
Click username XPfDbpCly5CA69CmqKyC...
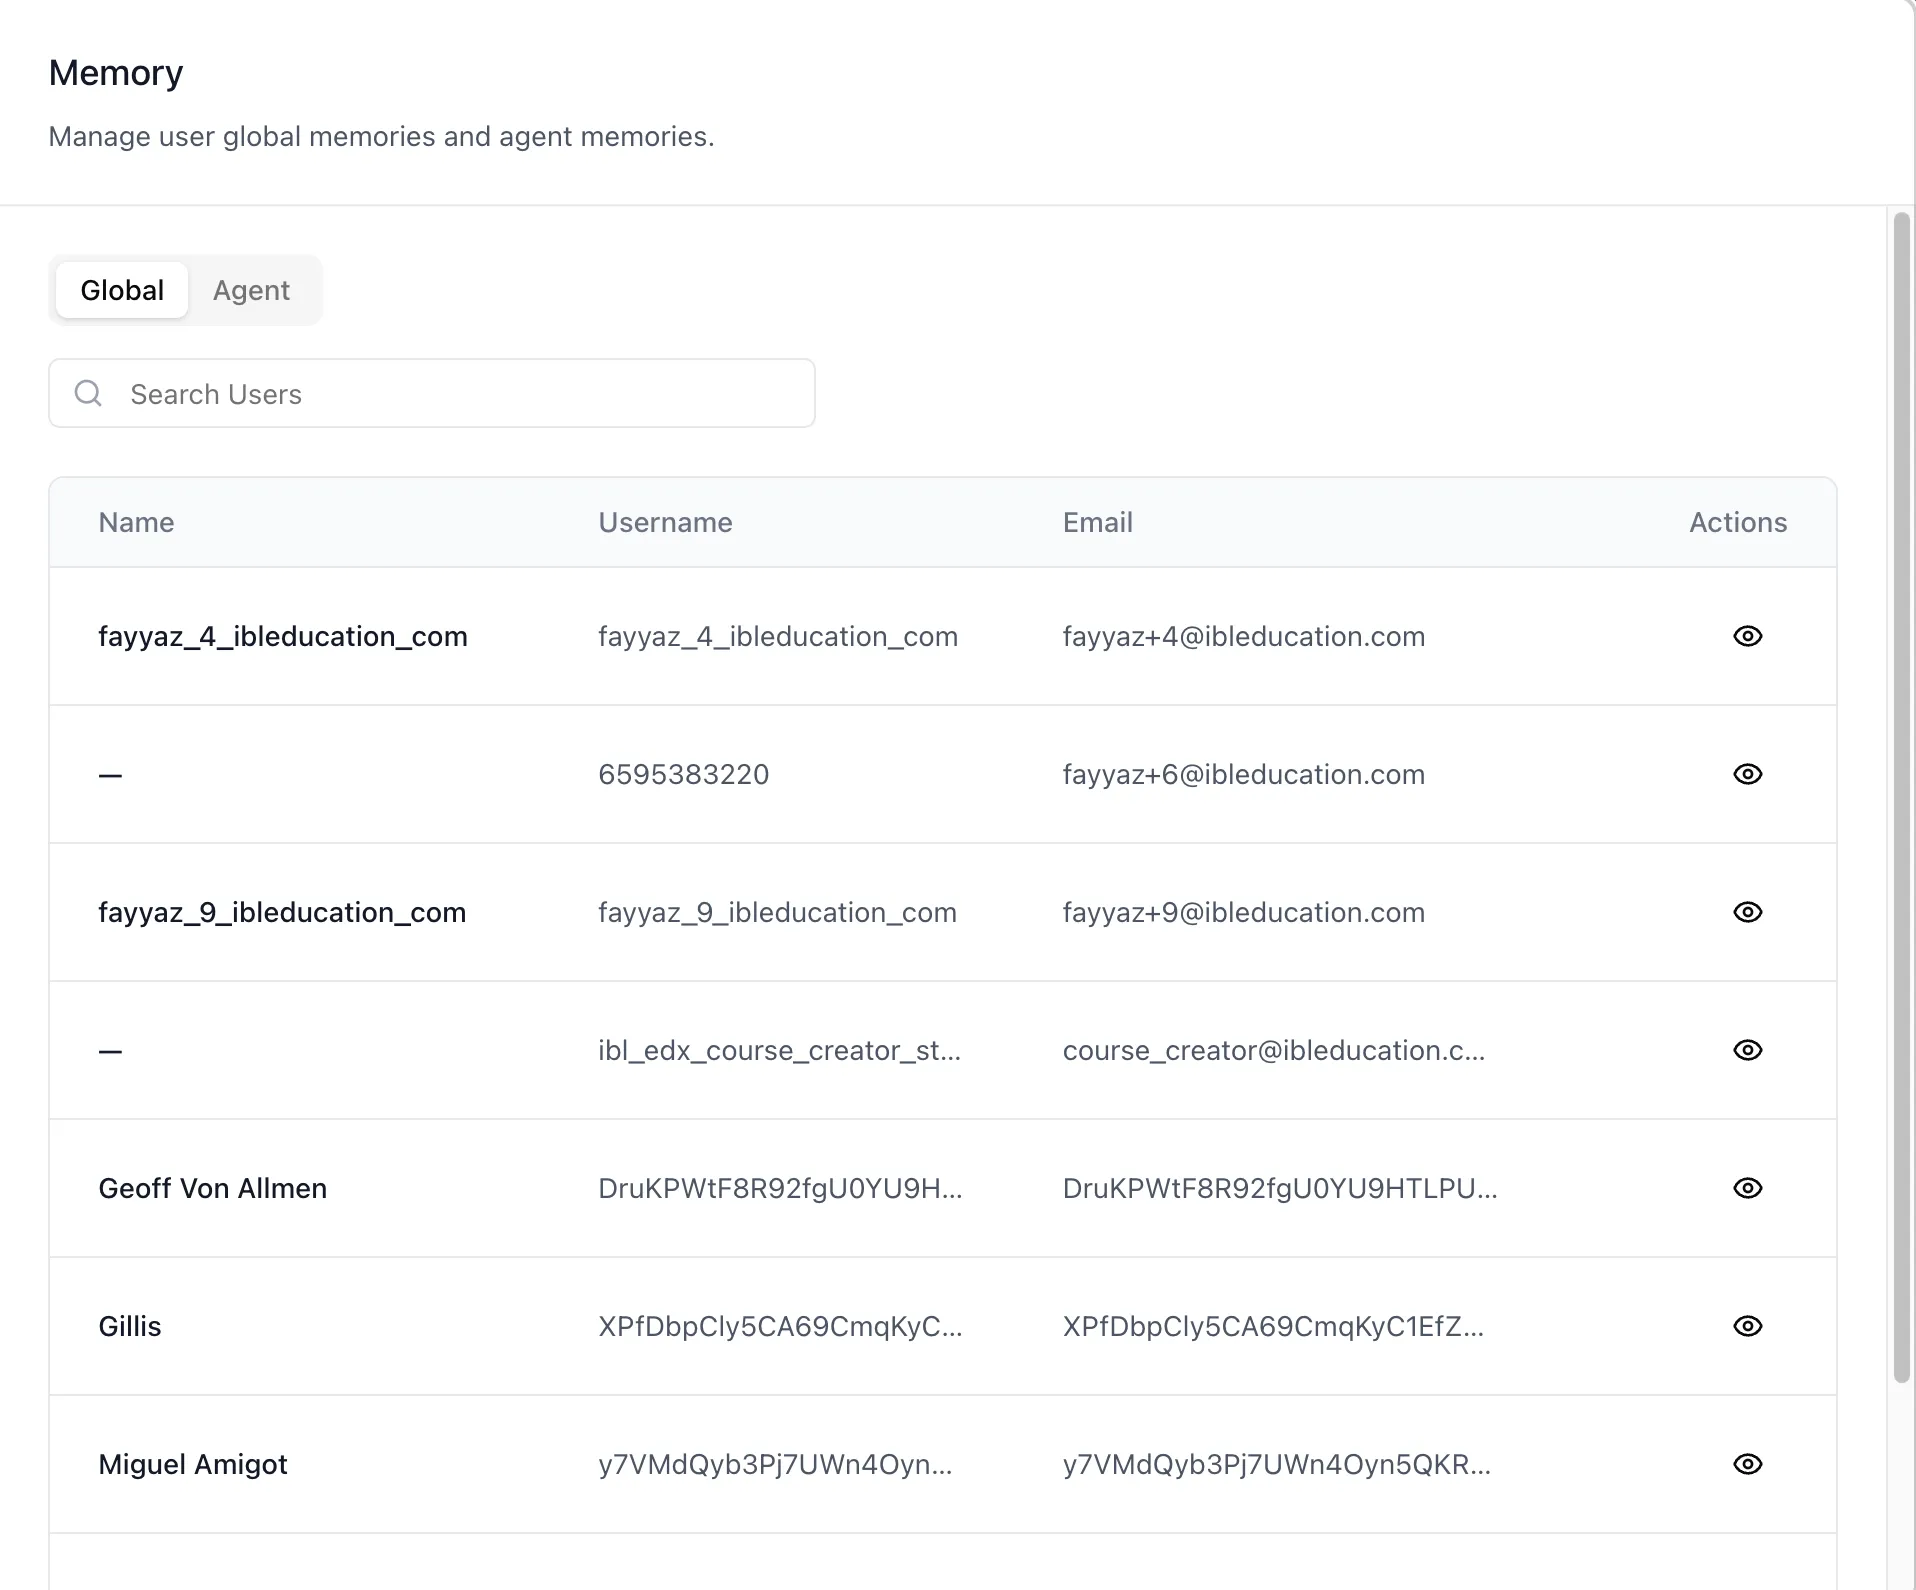click(x=780, y=1326)
